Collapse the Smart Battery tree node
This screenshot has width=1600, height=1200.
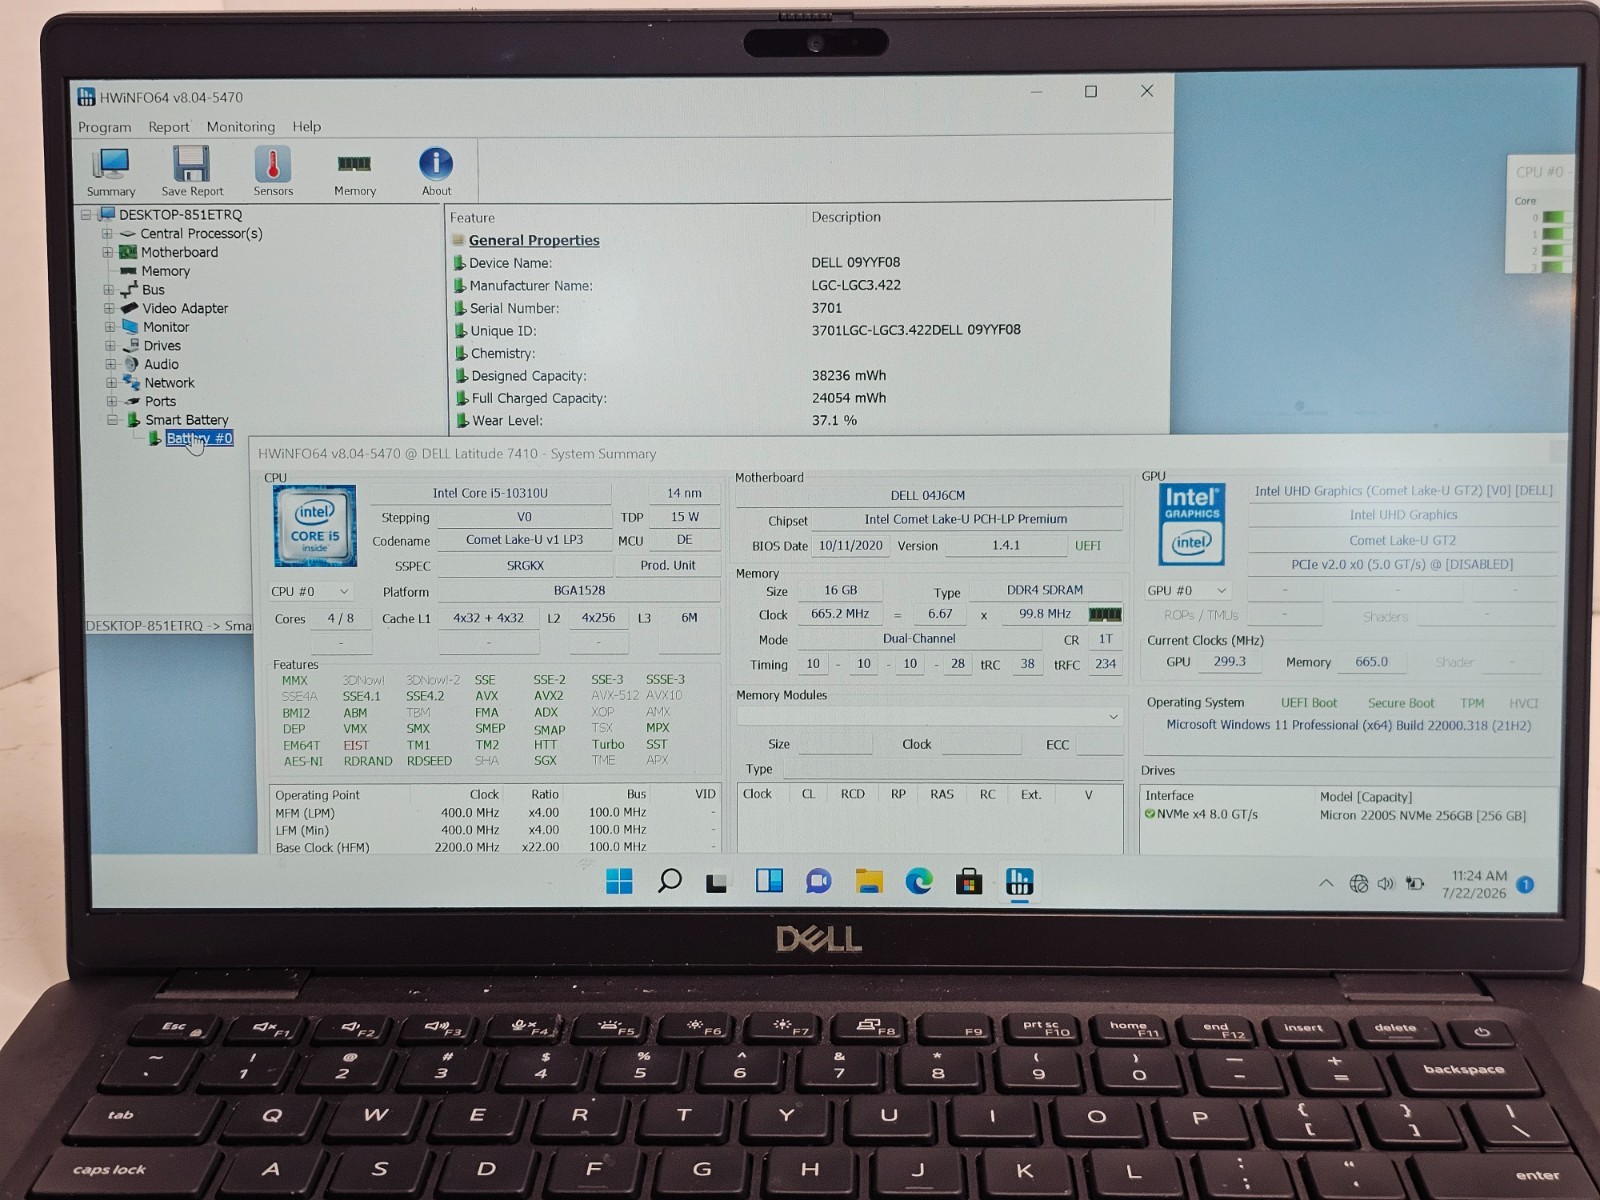112,420
